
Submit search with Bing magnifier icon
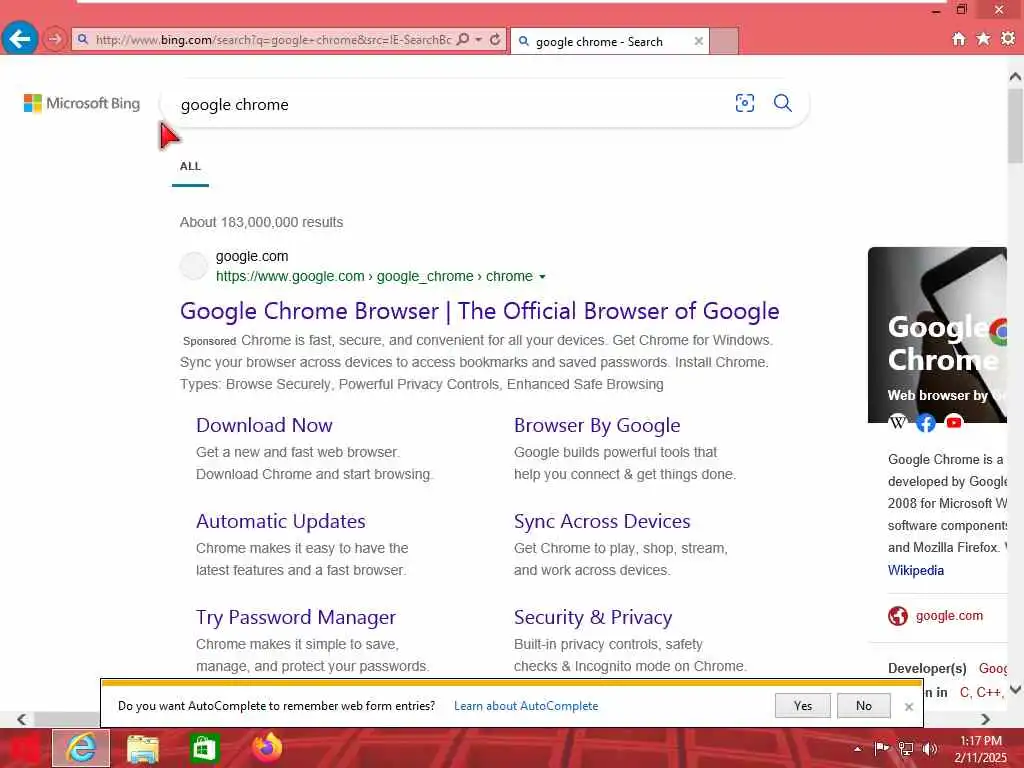(782, 103)
